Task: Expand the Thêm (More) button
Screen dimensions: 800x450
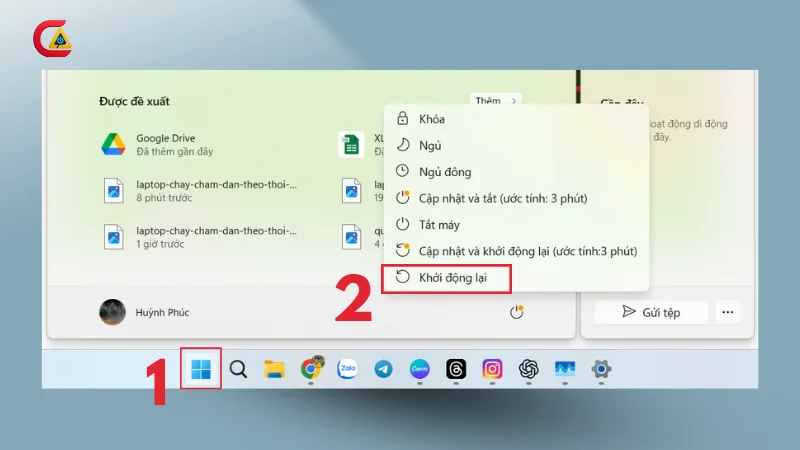Action: [495, 100]
